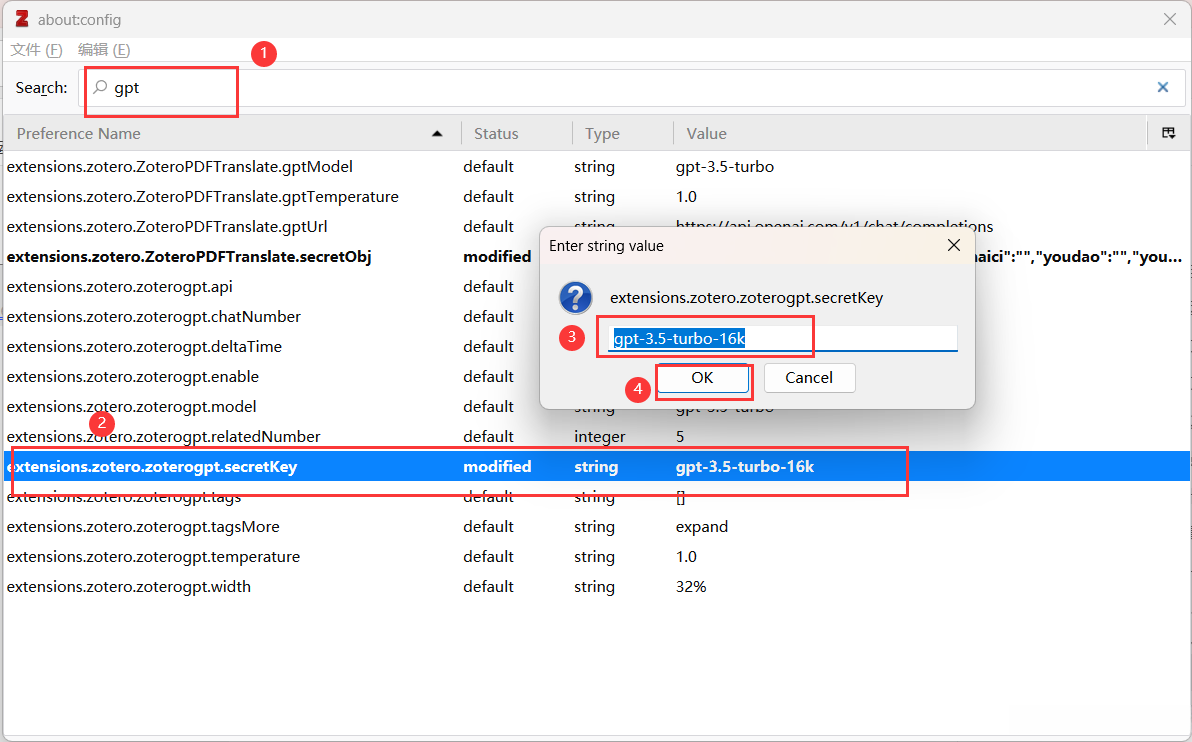Screen dimensions: 1192x742
Task: Click the Zotero app icon in title bar
Action: point(22,19)
